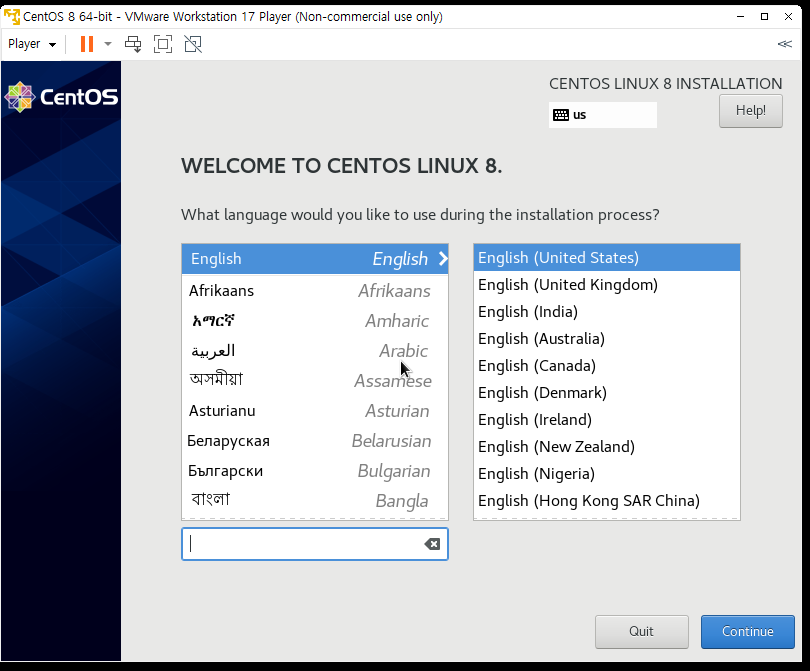Click the Send Ctrl+Alt+Del icon

pyautogui.click(x=133, y=44)
